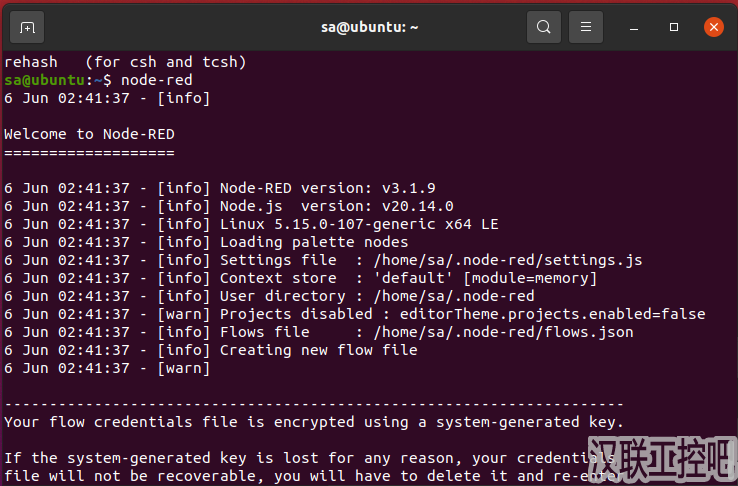
Task: Maximize the terminal window
Action: 674,27
